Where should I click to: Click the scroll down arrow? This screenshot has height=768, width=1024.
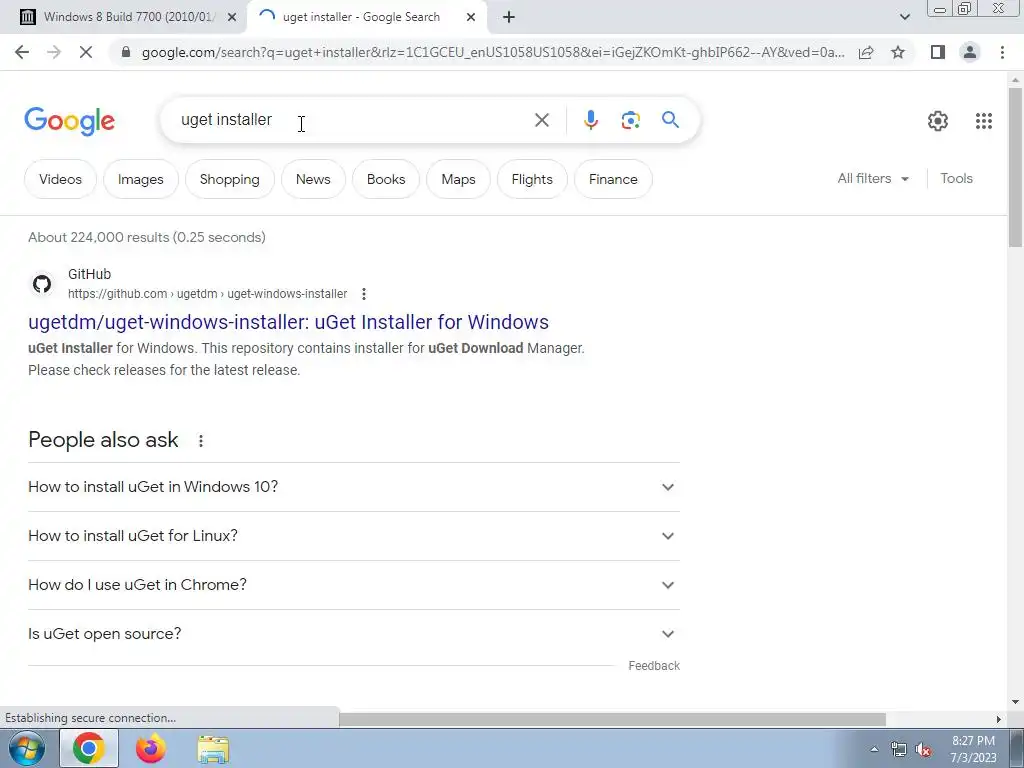point(1015,702)
